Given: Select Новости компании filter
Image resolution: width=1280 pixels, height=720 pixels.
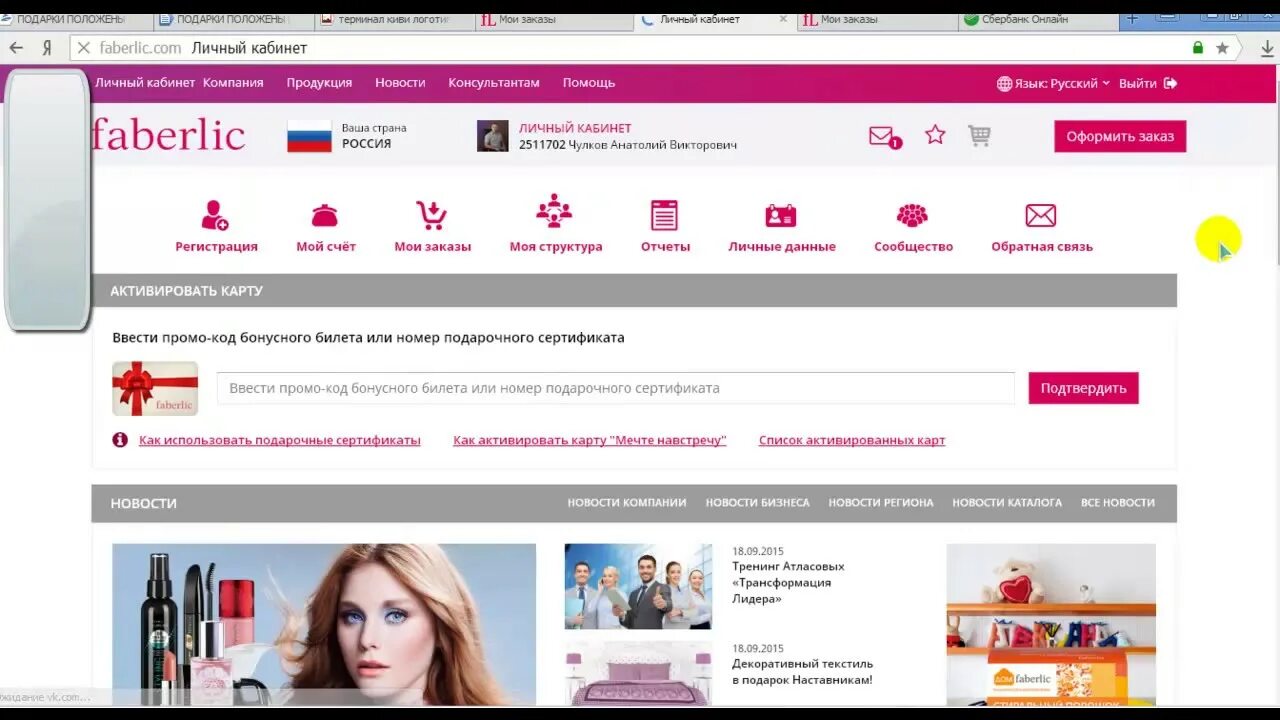Looking at the screenshot, I should pyautogui.click(x=627, y=503).
